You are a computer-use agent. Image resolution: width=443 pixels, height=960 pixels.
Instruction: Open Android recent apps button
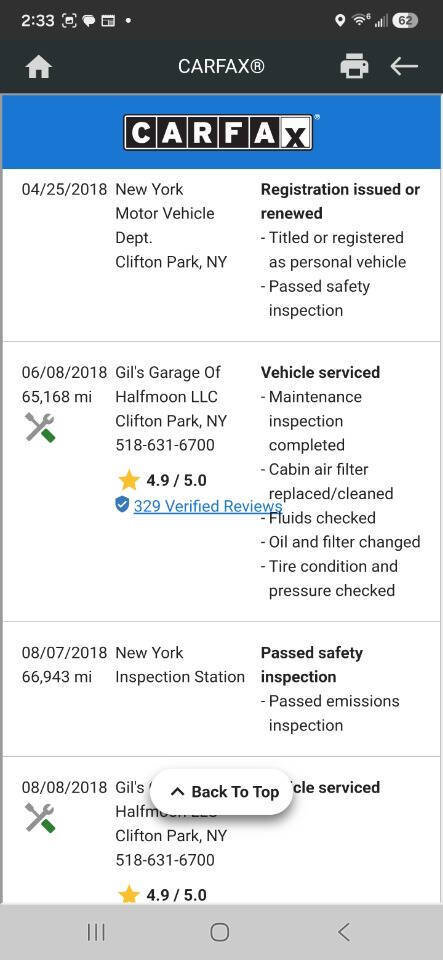point(96,932)
